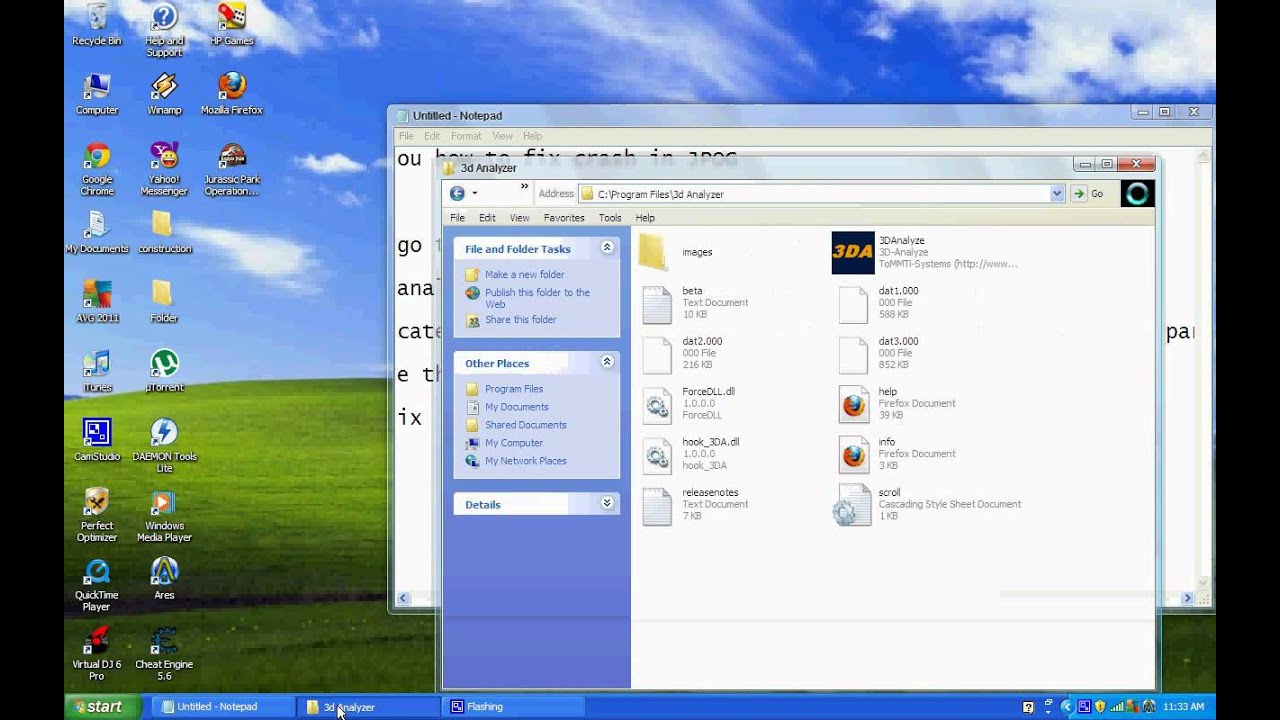Select the µTorrent desktop icon

[164, 363]
